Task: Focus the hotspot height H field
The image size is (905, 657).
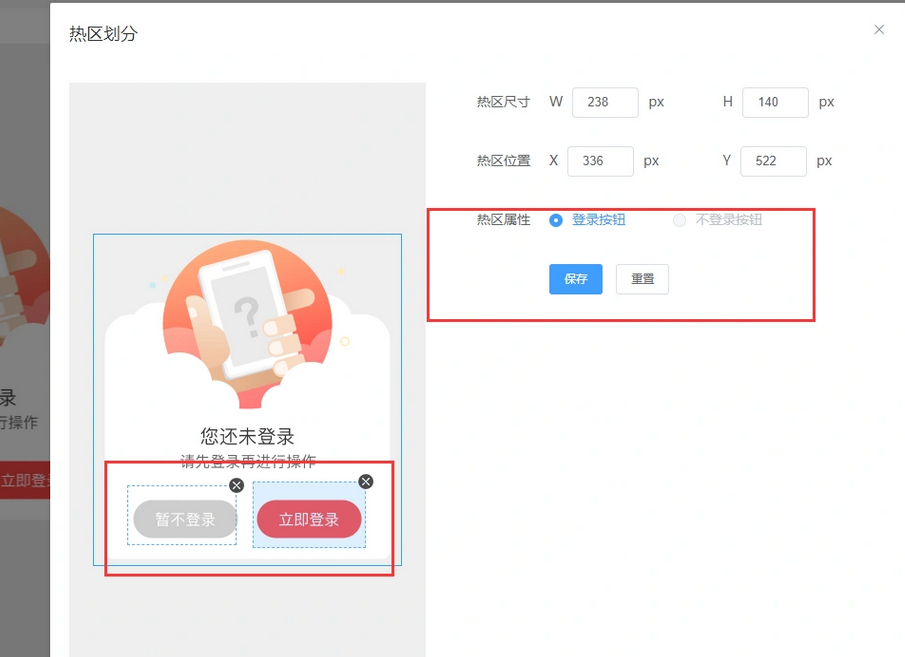Action: (x=774, y=102)
